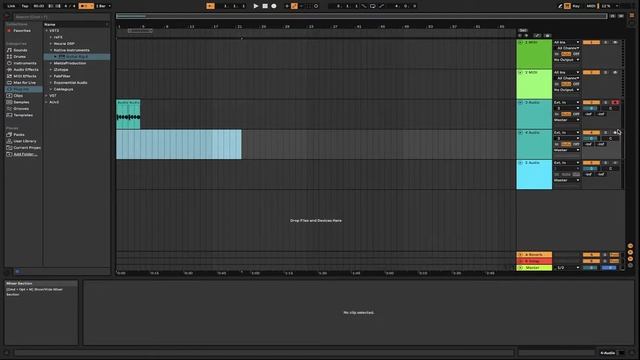640x360 pixels.
Task: Expand the VST plug-in folder
Action: (x=47, y=96)
